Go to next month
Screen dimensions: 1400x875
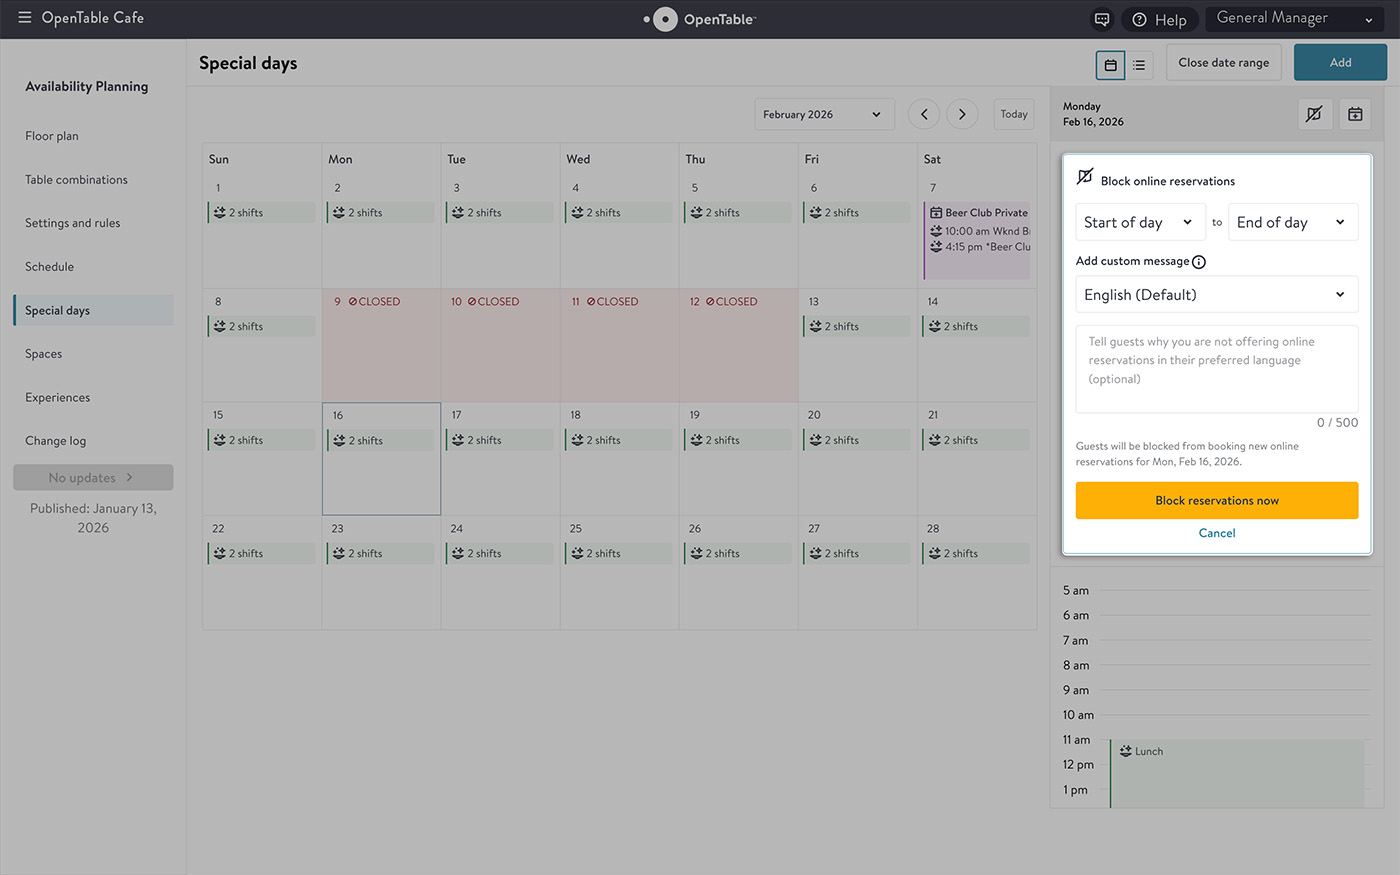tap(962, 114)
